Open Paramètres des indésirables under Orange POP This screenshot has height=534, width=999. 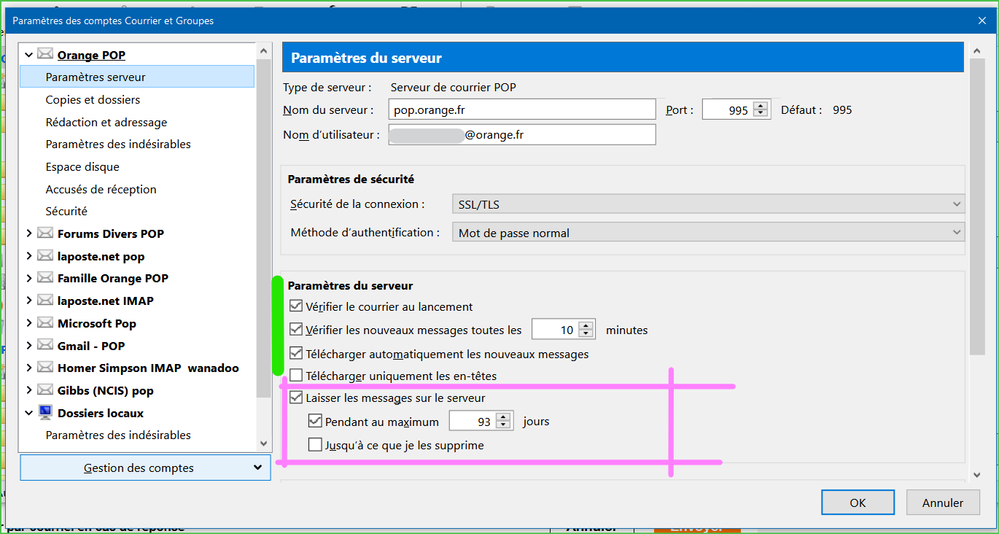118,144
